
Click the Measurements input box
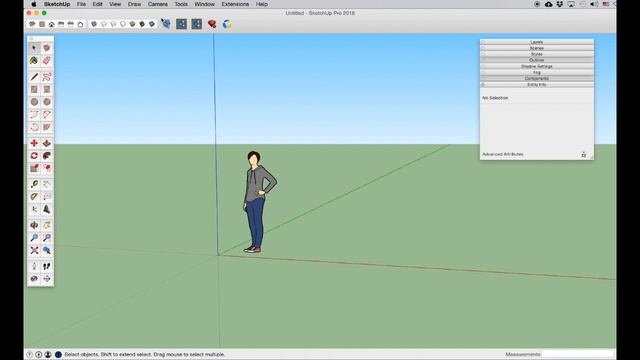[x=578, y=354]
